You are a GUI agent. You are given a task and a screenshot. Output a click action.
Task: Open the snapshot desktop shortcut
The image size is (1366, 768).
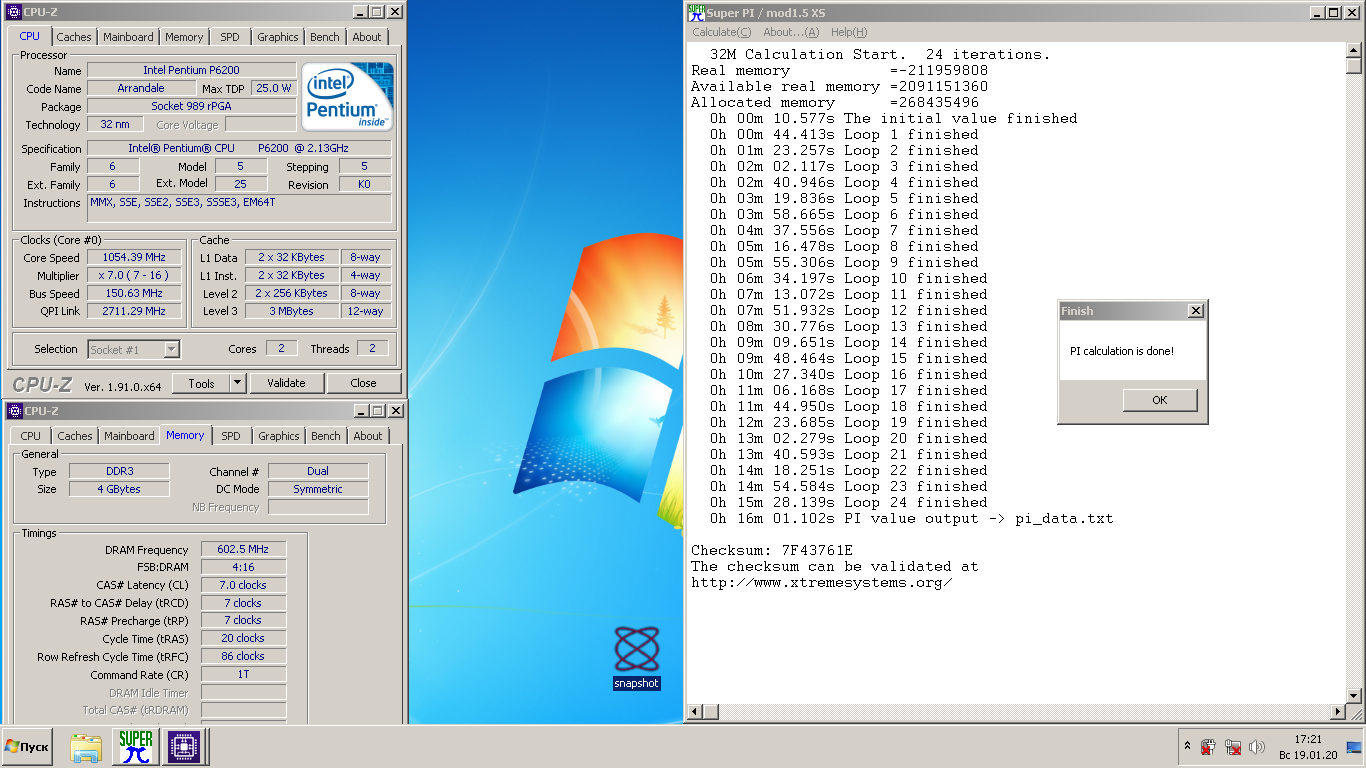tap(637, 657)
